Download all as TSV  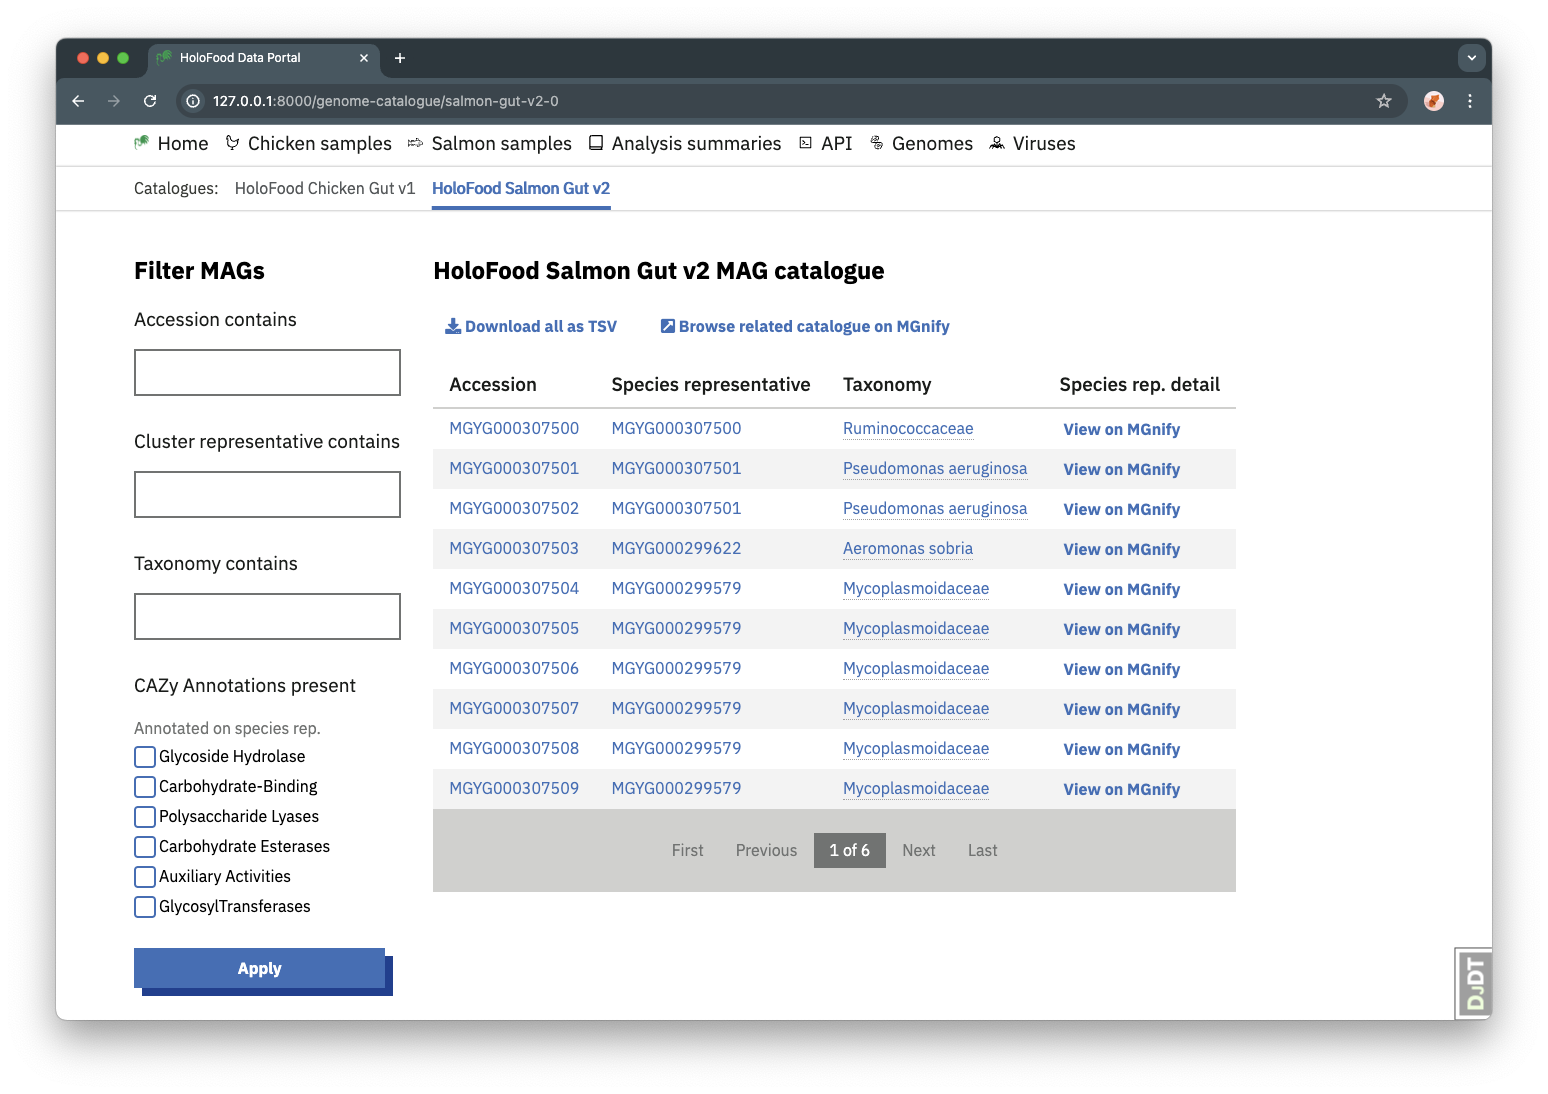(x=541, y=326)
